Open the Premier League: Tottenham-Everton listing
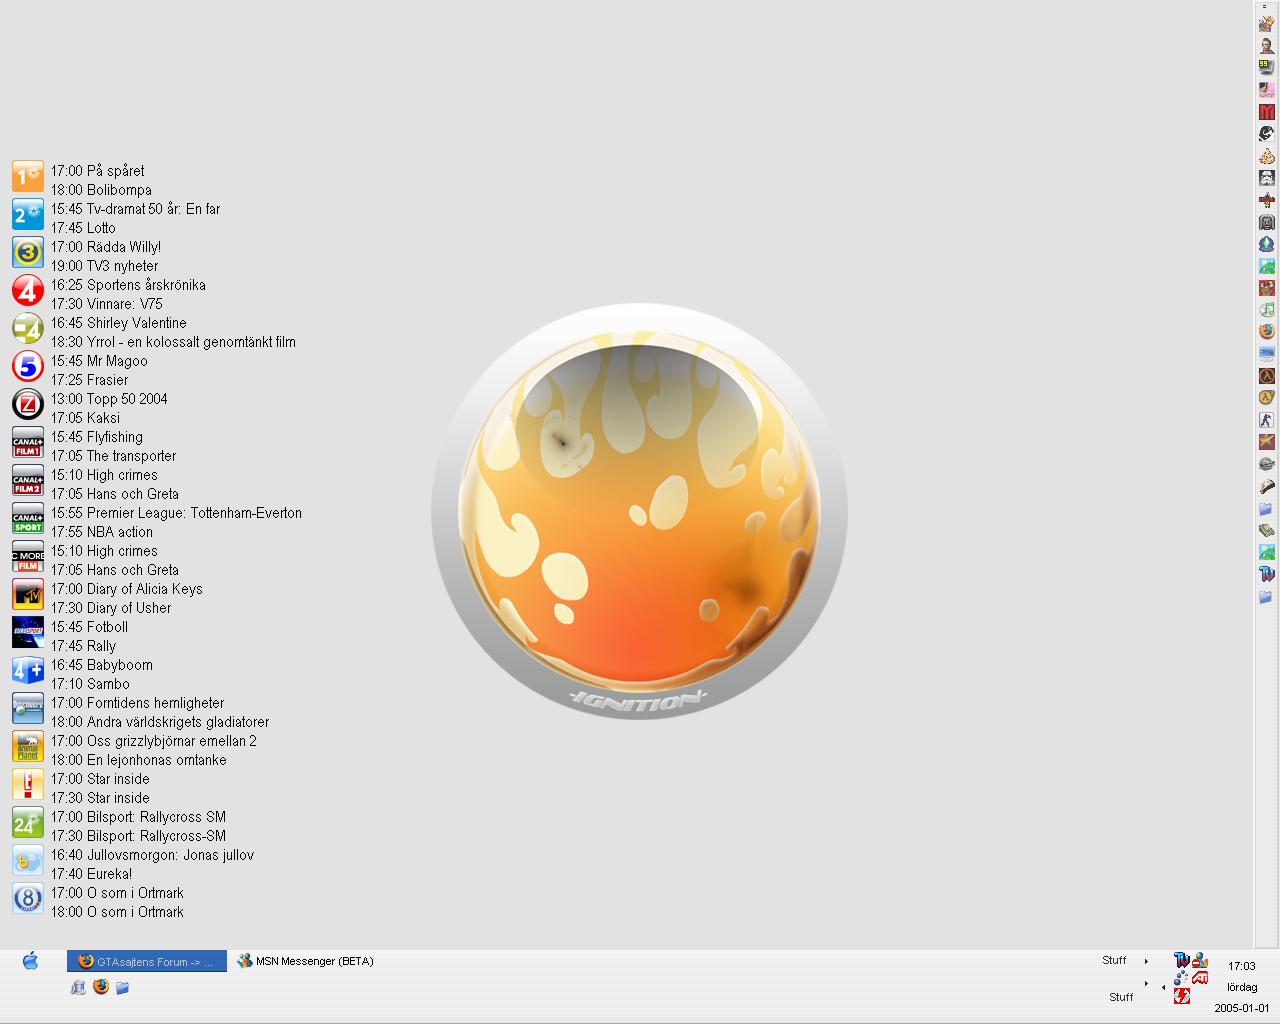This screenshot has width=1280, height=1024. tap(176, 513)
